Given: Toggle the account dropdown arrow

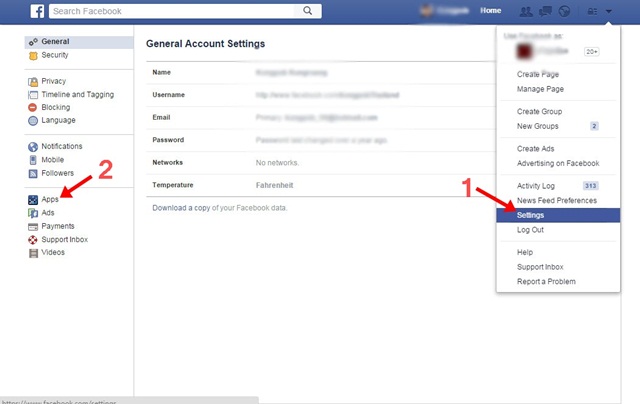Looking at the screenshot, I should (609, 11).
